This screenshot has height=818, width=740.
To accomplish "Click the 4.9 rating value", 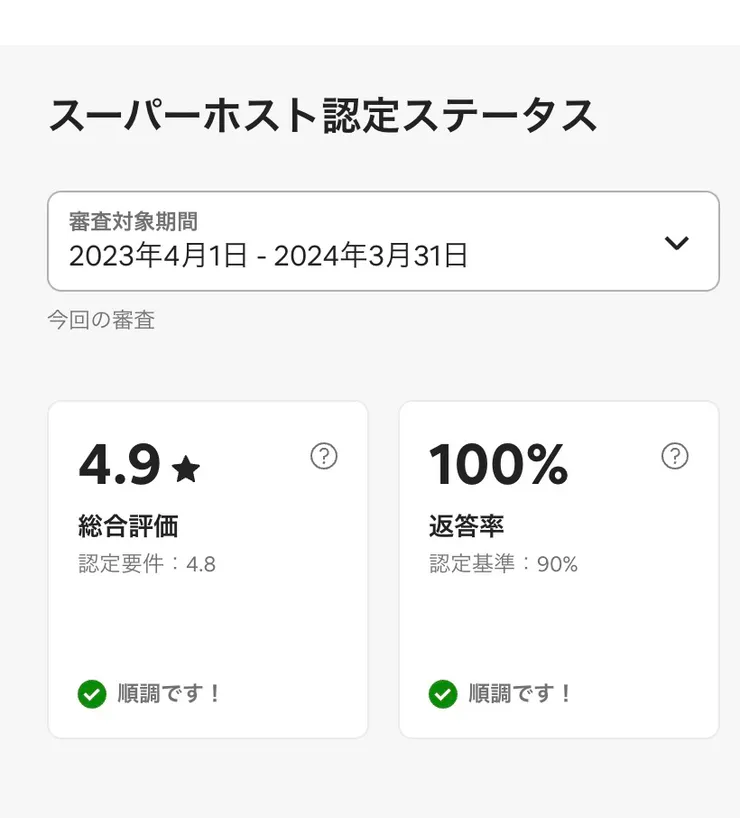I will [120, 464].
